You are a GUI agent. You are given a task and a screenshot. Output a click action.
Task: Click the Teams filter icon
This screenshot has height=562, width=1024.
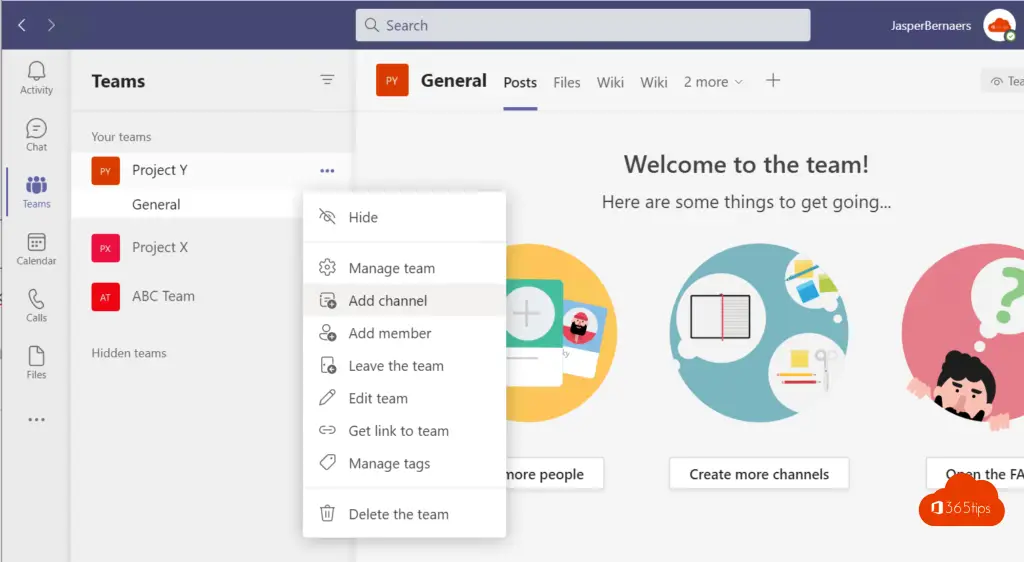[x=327, y=80]
